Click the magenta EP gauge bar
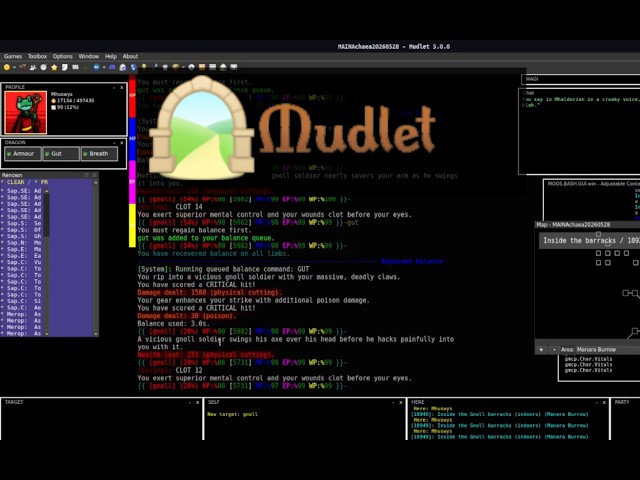The height and width of the screenshot is (480, 640). [x=132, y=182]
